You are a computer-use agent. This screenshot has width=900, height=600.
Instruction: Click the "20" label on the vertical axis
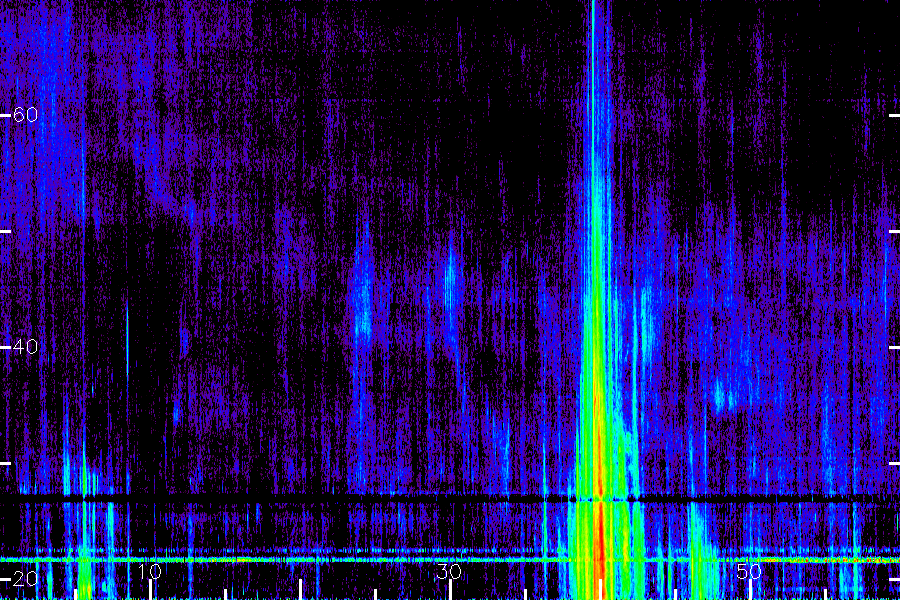point(25,578)
